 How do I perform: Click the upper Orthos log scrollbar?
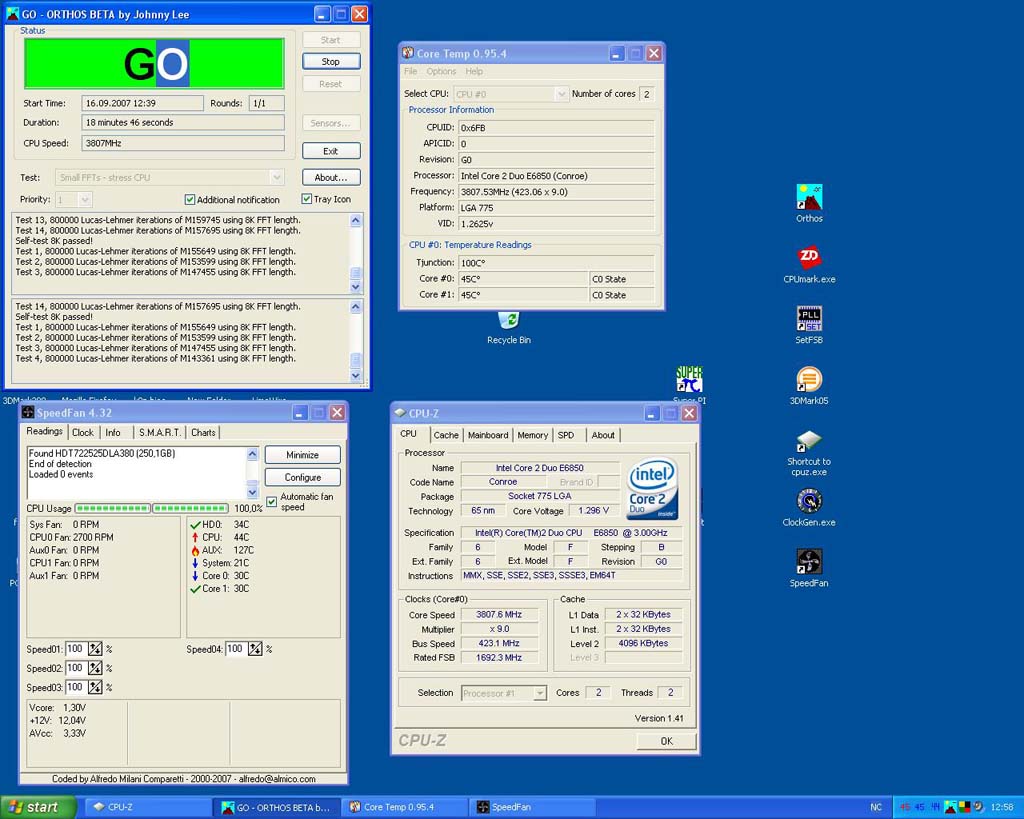[x=356, y=253]
